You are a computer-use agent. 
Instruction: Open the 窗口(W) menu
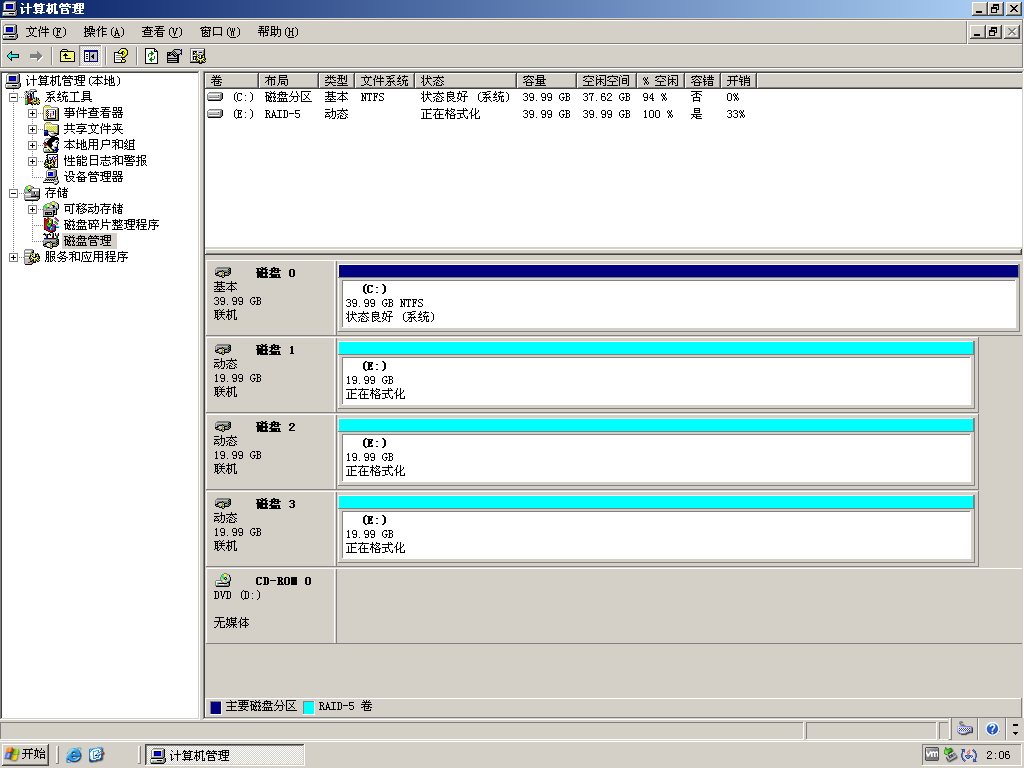(220, 31)
